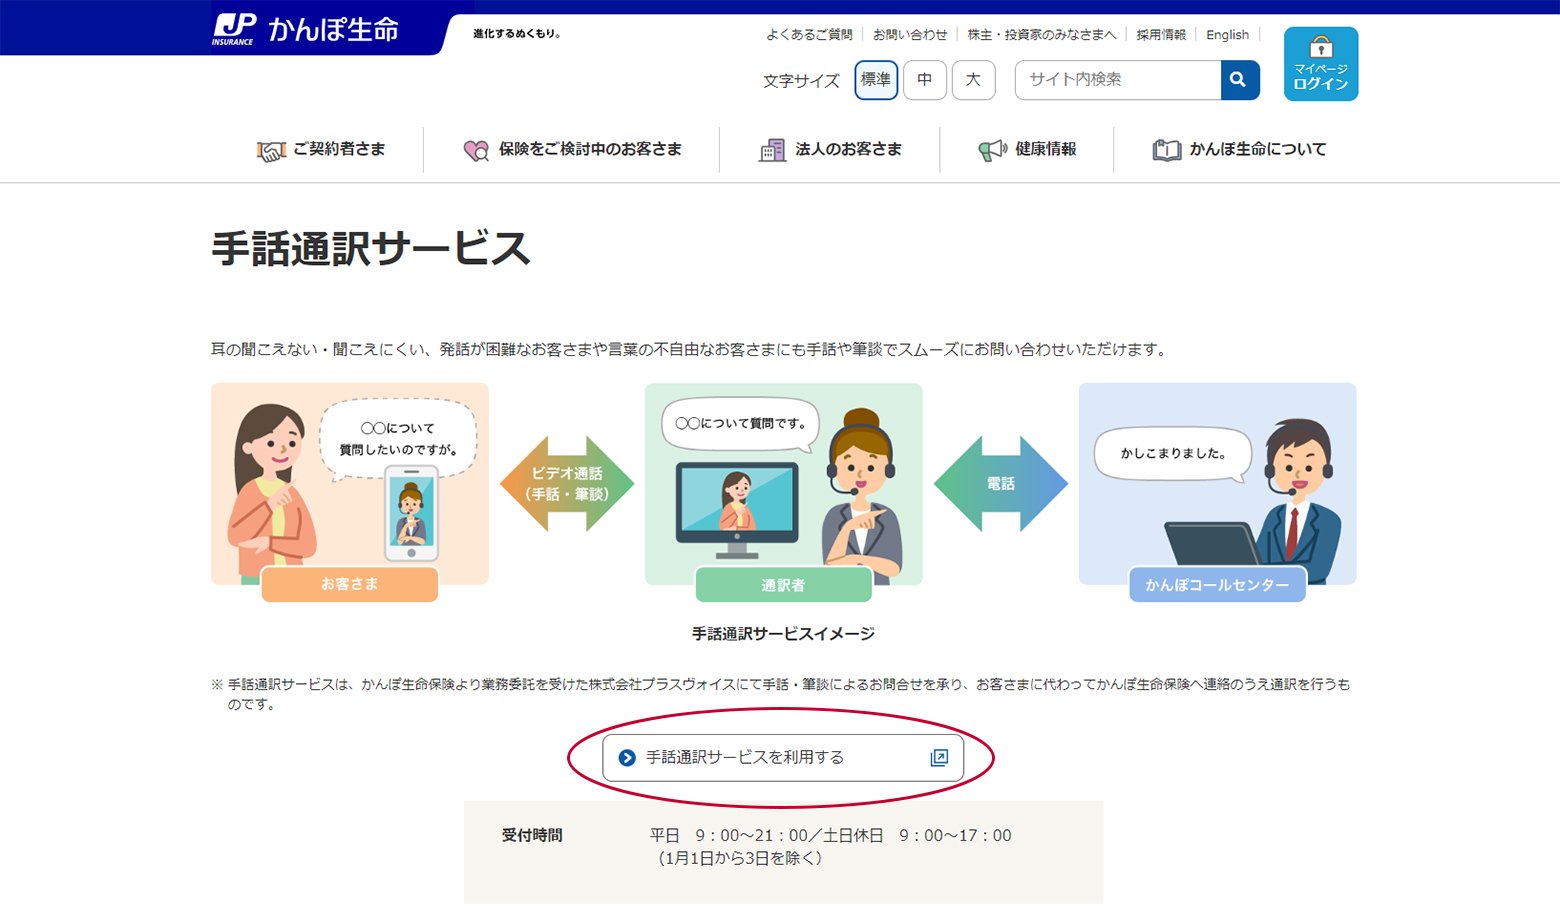1560x923 pixels.
Task: Click the 通訳者 illustration panel
Action: click(783, 492)
